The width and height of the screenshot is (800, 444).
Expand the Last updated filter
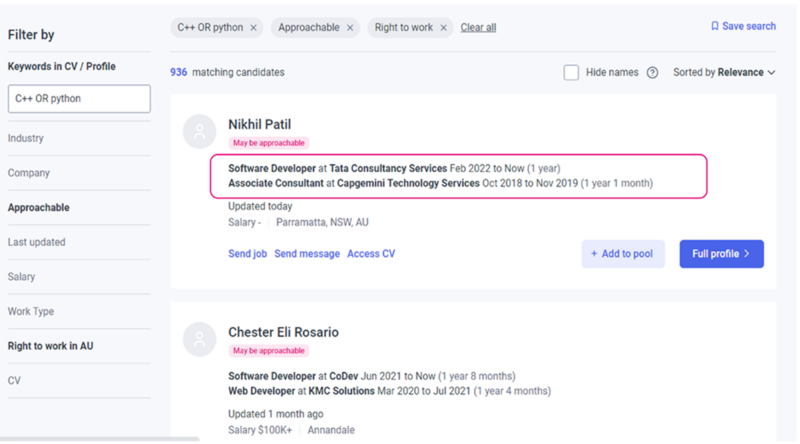click(x=35, y=242)
